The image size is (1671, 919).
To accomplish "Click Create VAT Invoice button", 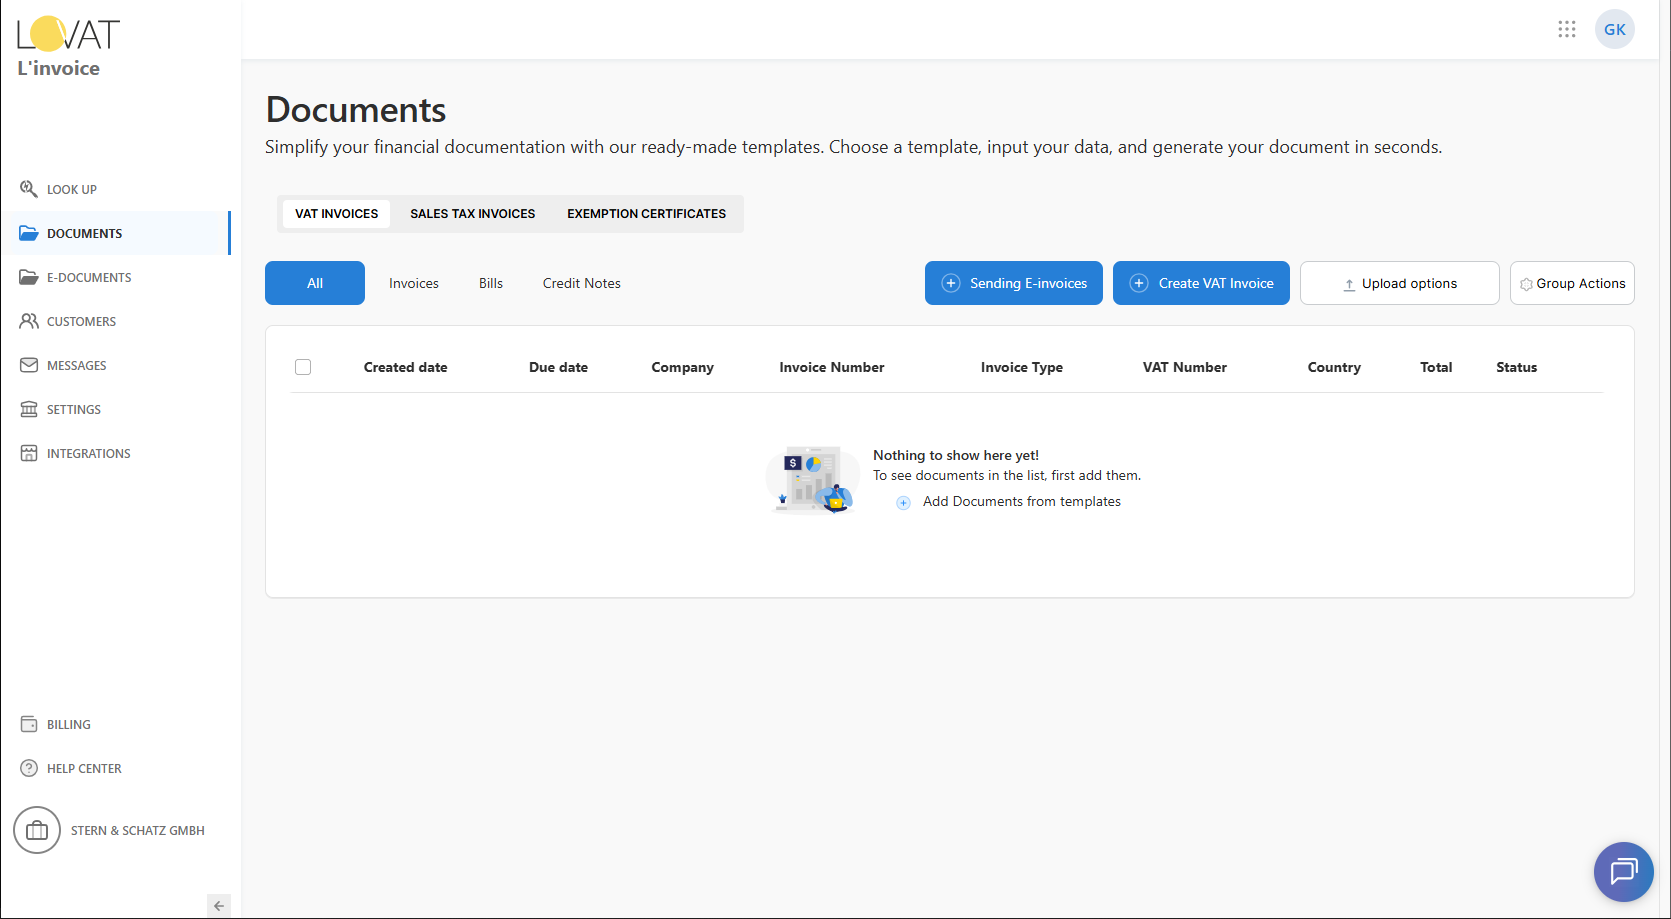I will 1201,283.
